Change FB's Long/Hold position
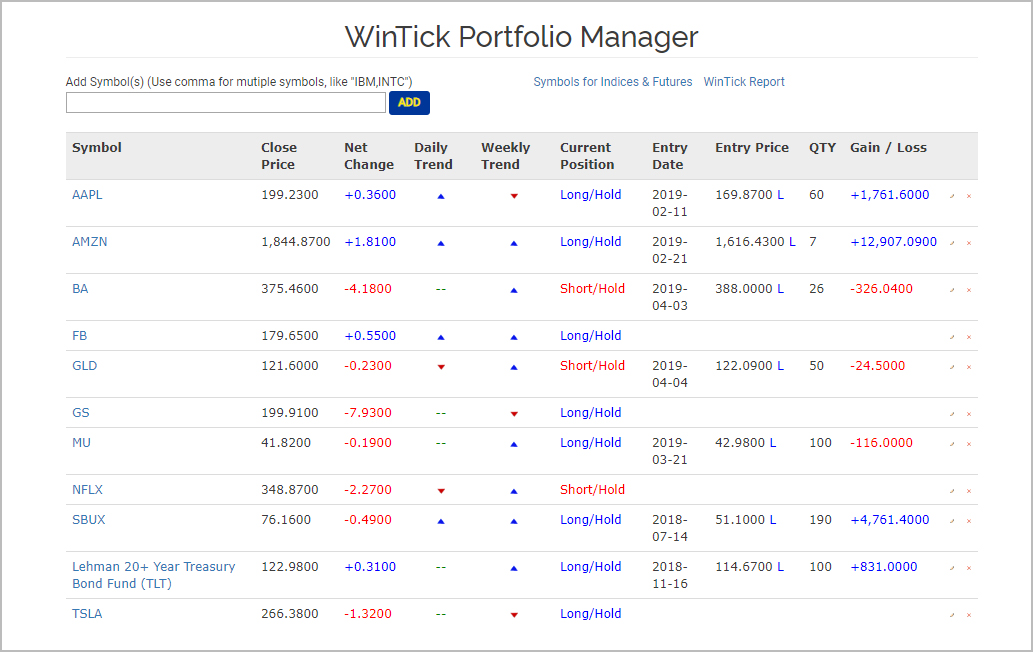This screenshot has height=652, width=1033. pos(590,336)
